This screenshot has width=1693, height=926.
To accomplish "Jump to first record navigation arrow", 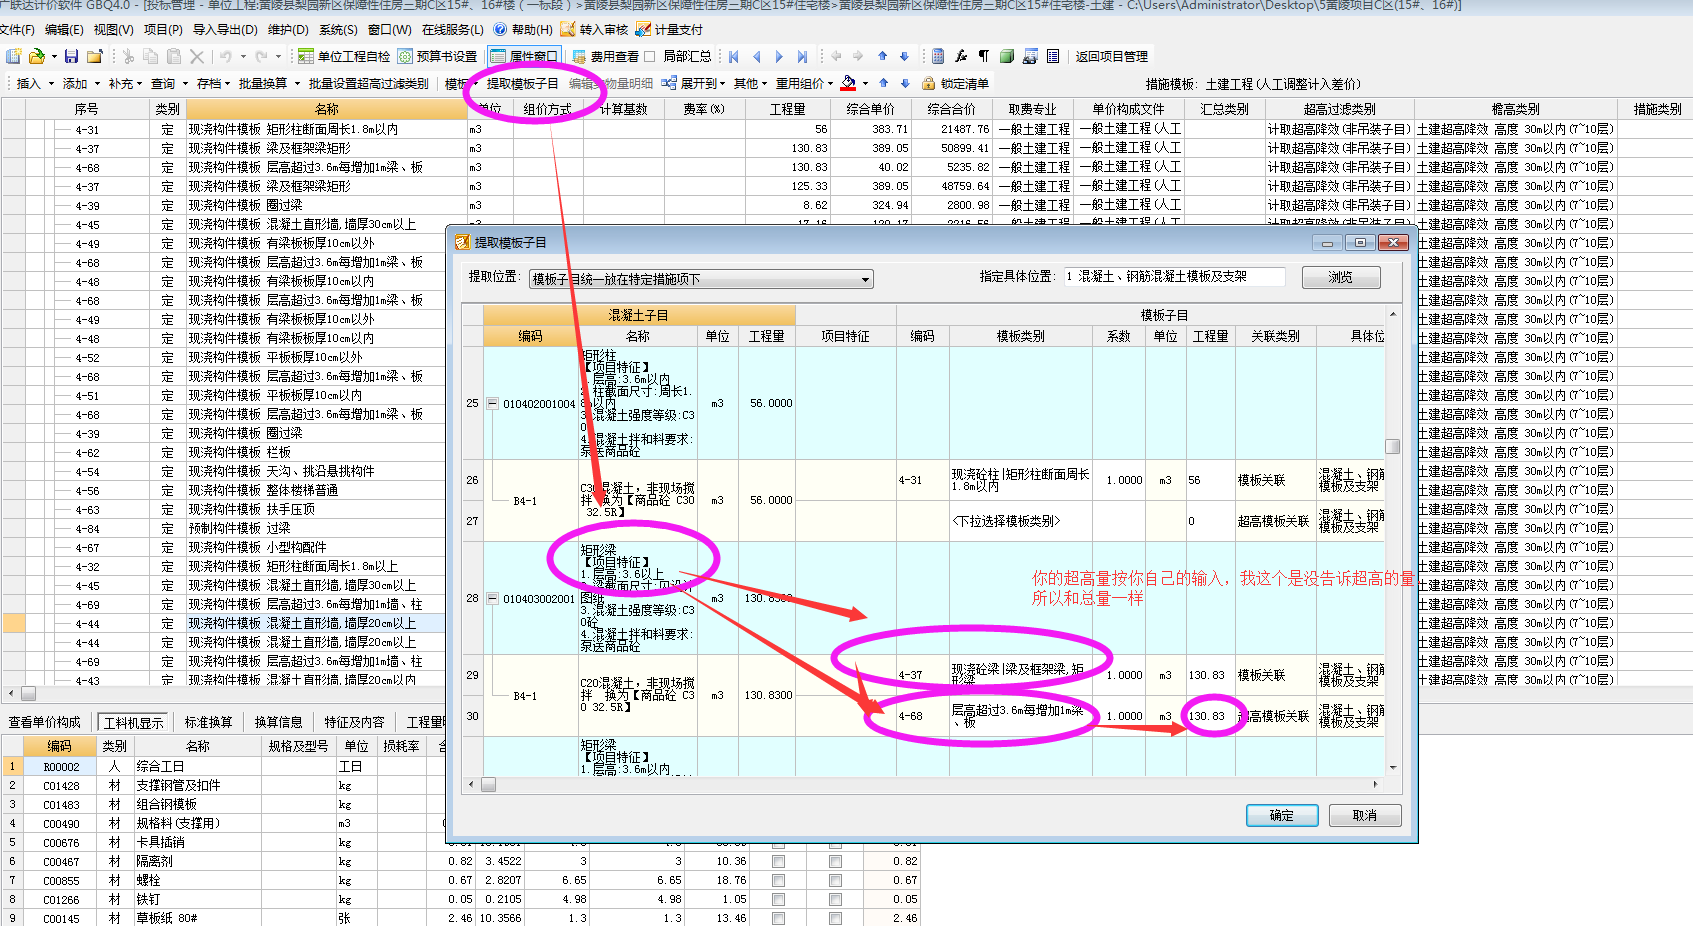I will click(x=734, y=56).
